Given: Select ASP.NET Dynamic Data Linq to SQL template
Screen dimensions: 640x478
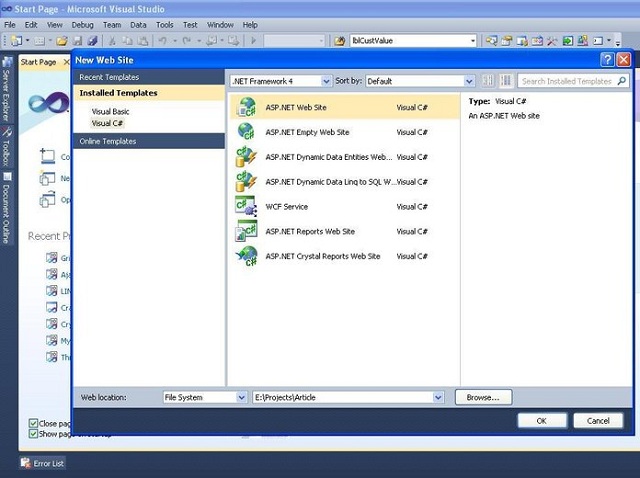Looking at the screenshot, I should 345,182.
